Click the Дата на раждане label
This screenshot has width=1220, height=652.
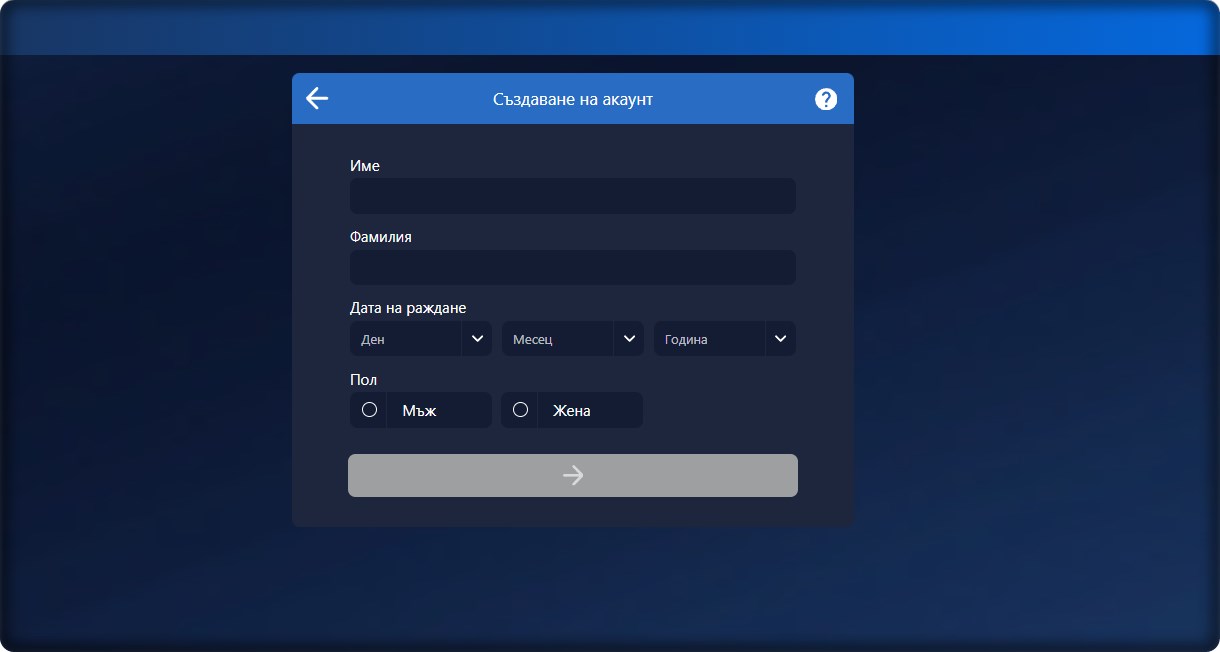[x=408, y=308]
